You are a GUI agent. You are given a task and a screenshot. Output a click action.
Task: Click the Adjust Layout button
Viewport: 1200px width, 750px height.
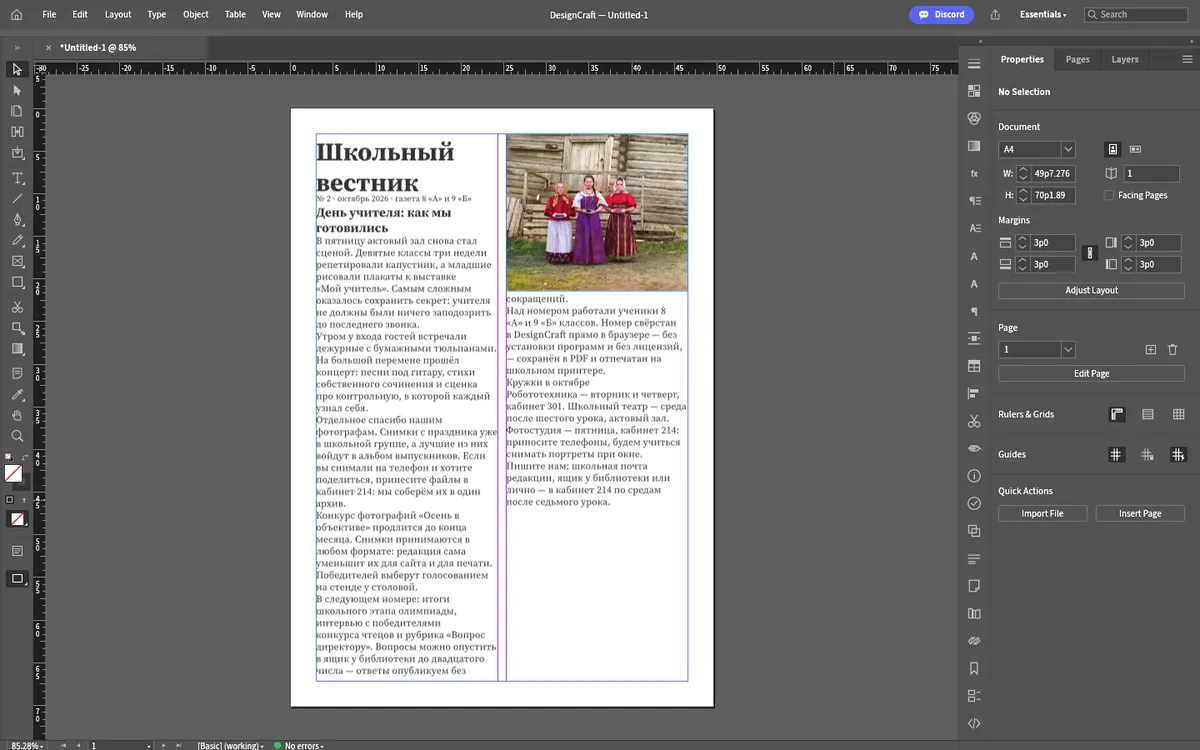(x=1091, y=290)
